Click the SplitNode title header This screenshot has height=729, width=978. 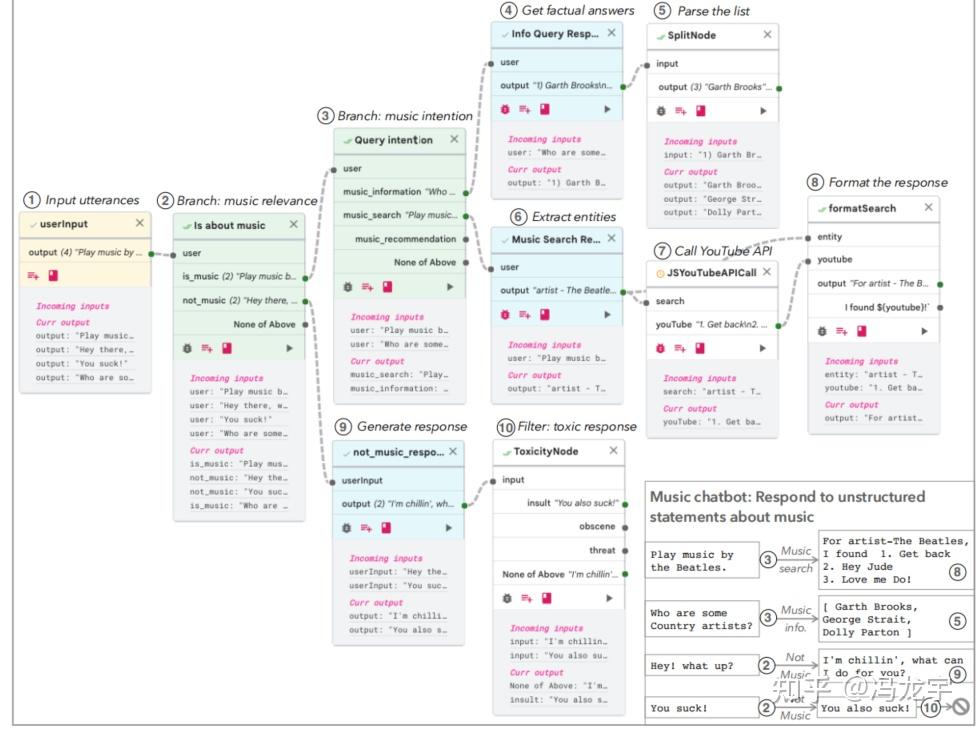(x=713, y=36)
